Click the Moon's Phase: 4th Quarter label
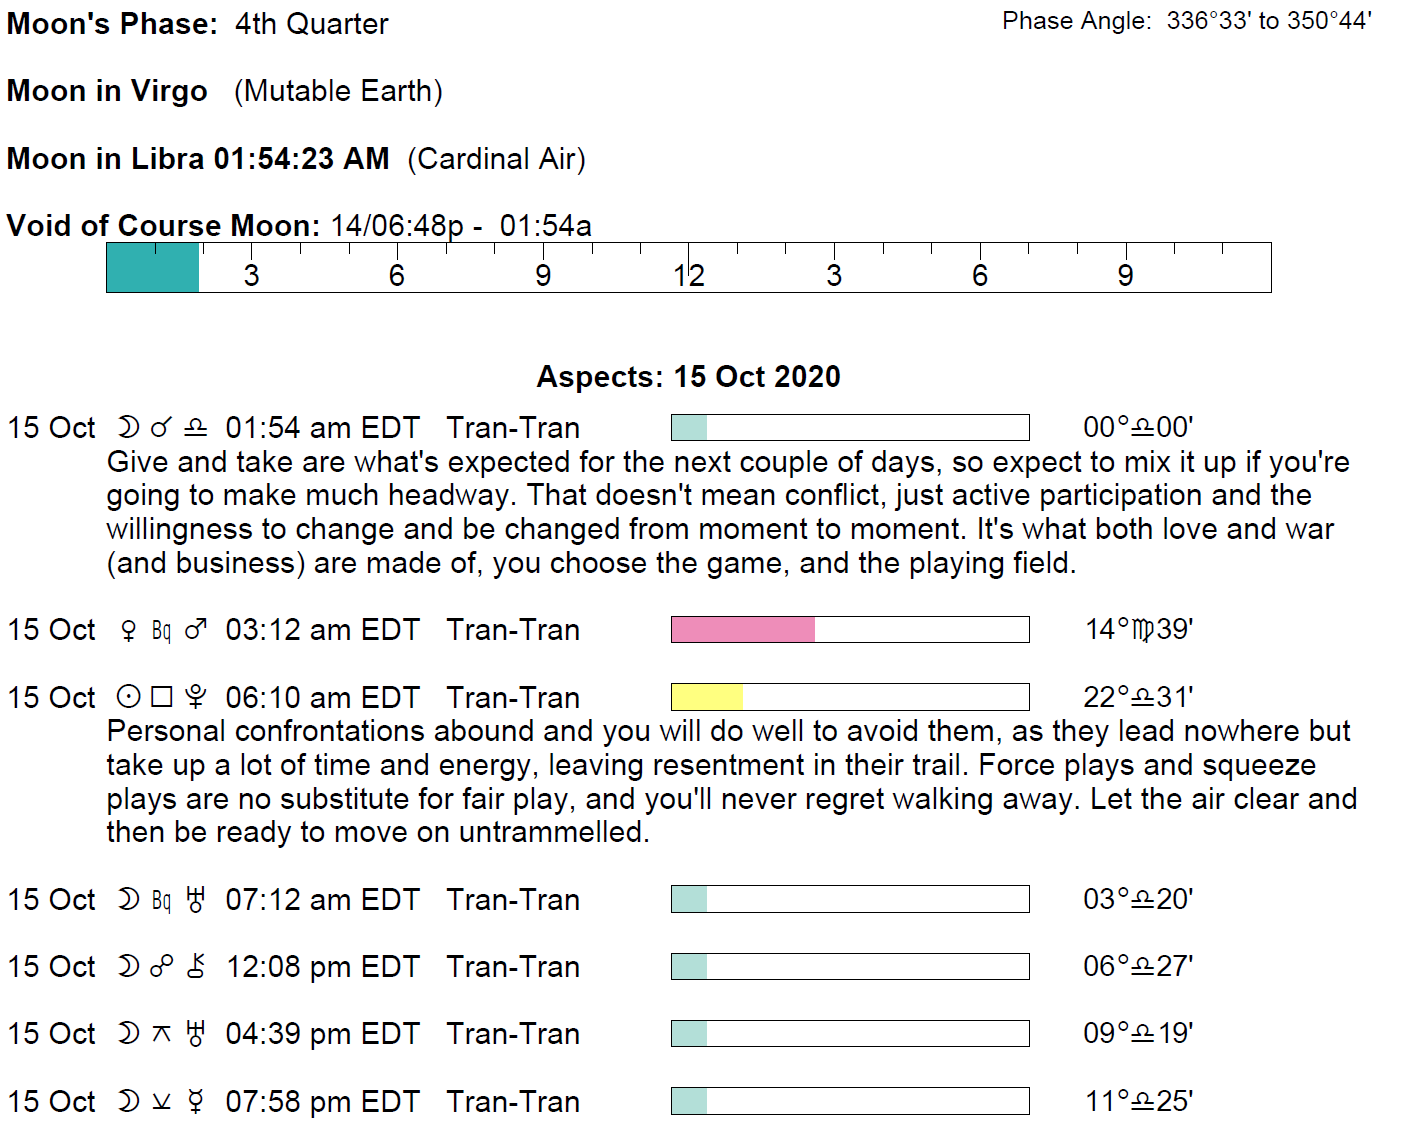This screenshot has height=1128, width=1417. [198, 24]
